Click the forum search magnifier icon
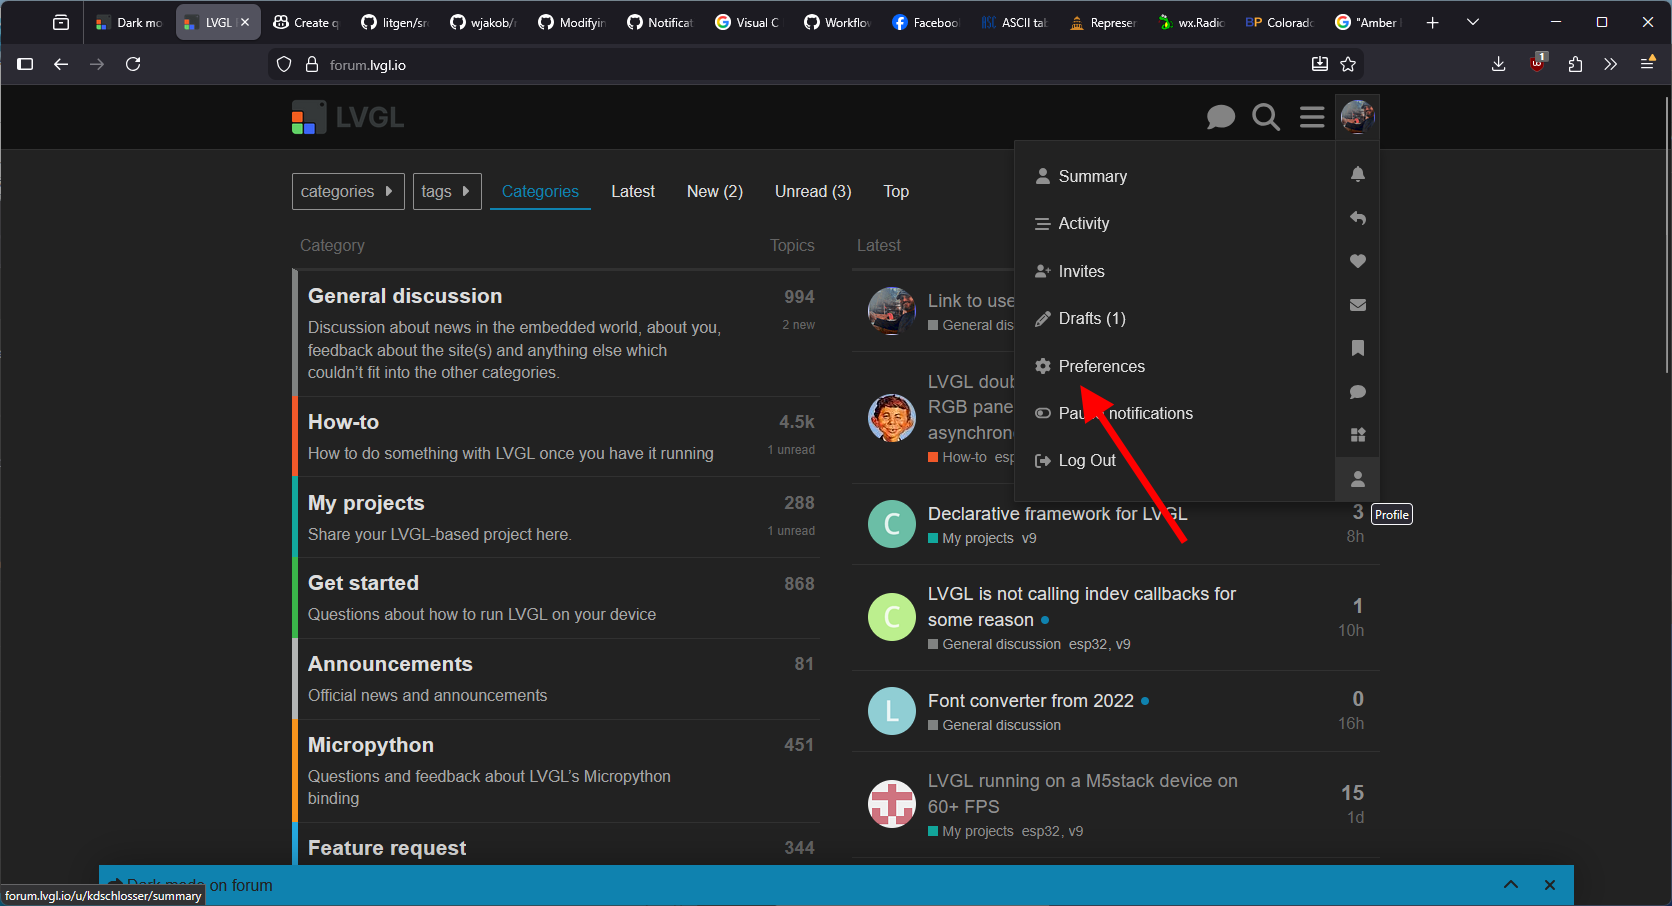This screenshot has width=1672, height=906. [x=1266, y=117]
